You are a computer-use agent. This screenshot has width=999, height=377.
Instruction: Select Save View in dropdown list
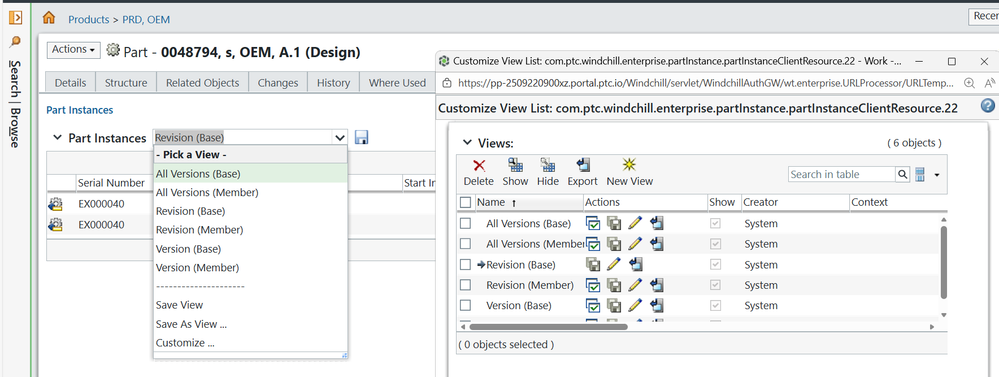(x=250, y=305)
